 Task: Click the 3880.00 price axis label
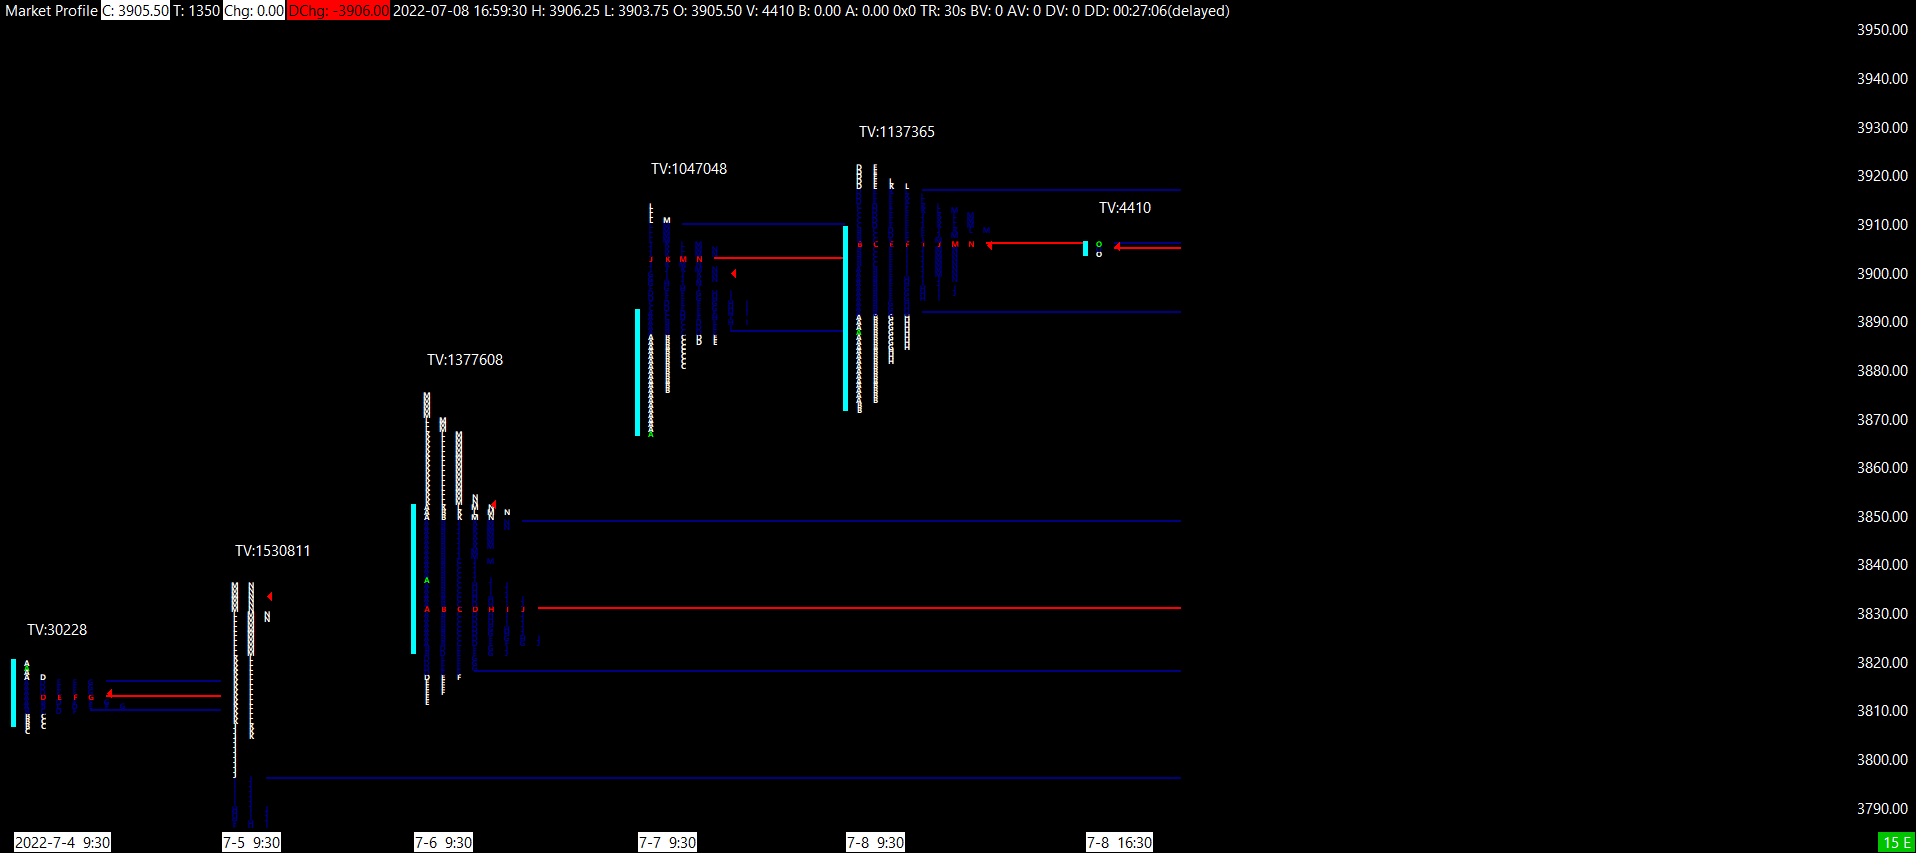click(1882, 371)
